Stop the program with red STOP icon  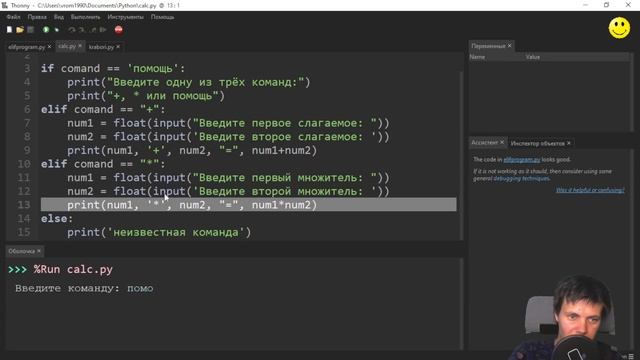click(118, 30)
